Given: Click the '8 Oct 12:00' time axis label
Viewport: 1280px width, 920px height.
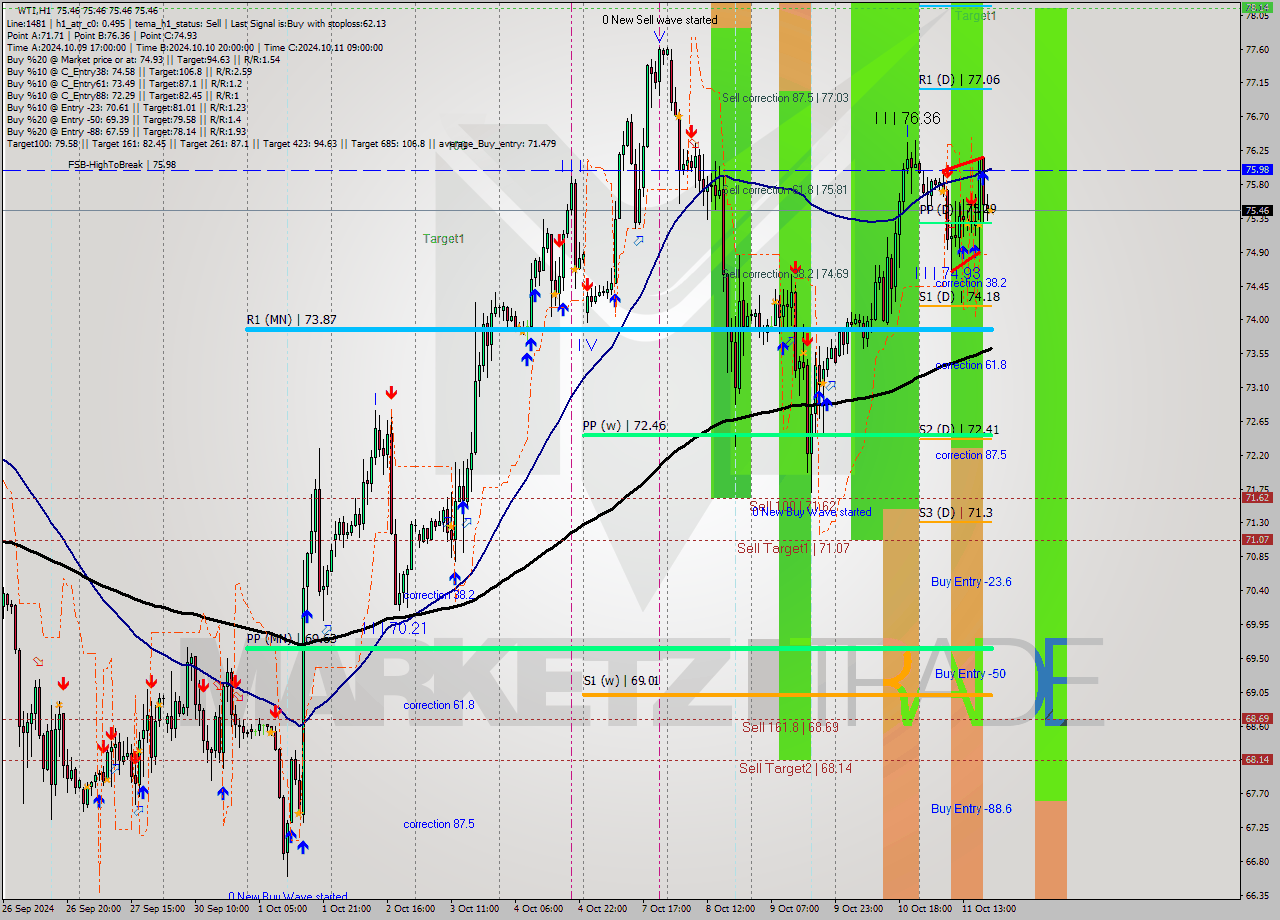Looking at the screenshot, I should (731, 909).
